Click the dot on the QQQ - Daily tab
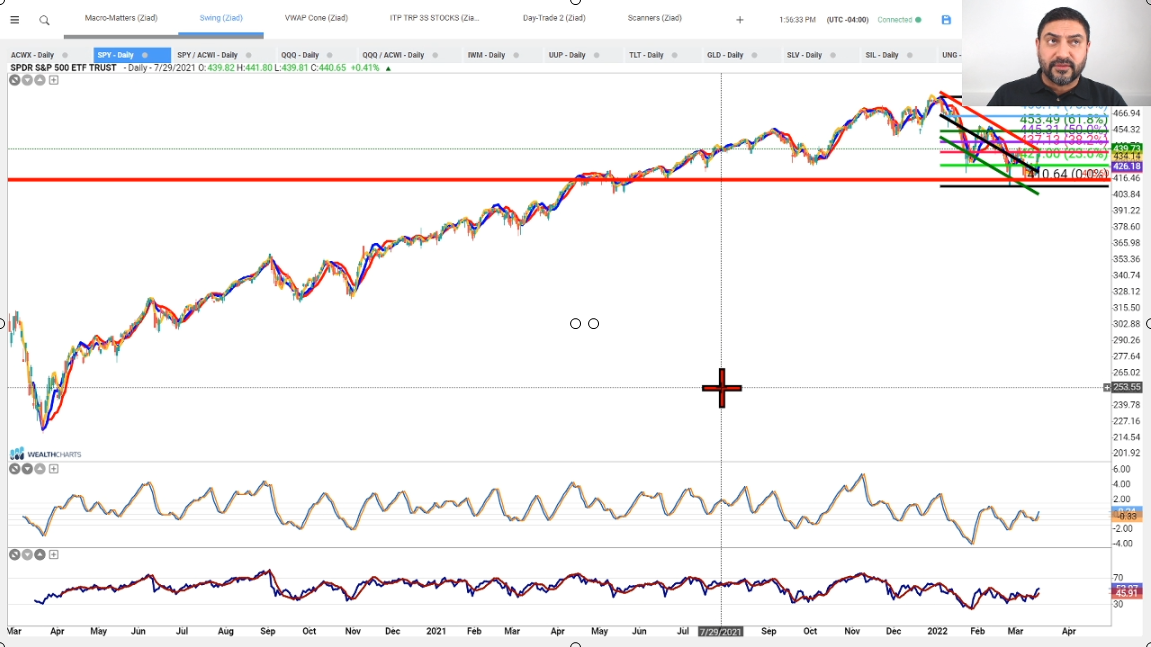The image size is (1151, 647). 329,55
